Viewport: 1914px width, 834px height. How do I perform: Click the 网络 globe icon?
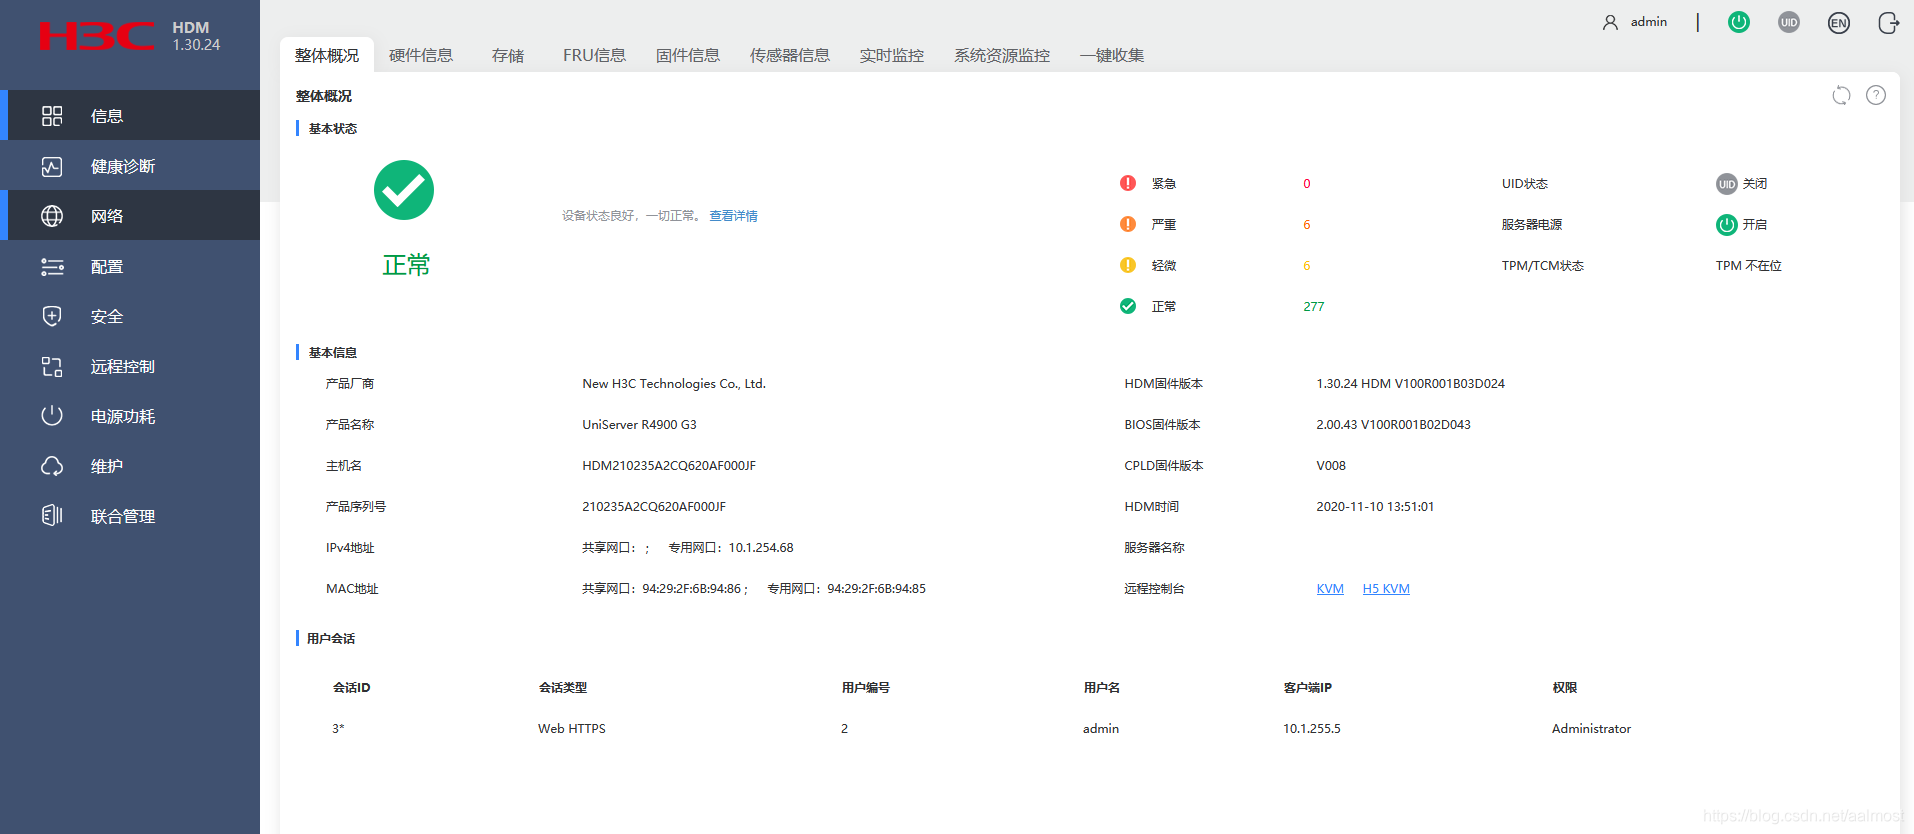click(52, 216)
